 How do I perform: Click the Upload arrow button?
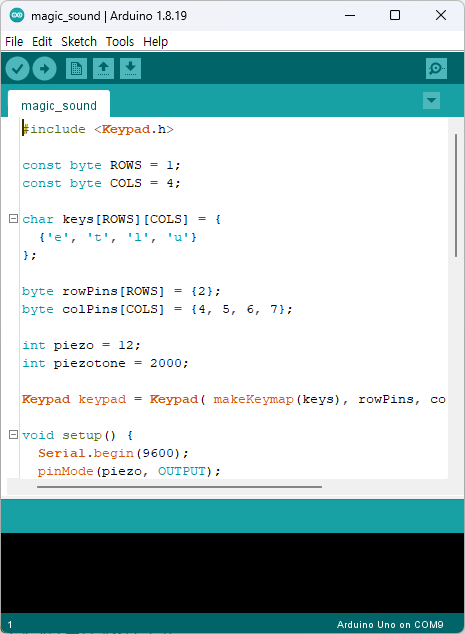pyautogui.click(x=44, y=69)
